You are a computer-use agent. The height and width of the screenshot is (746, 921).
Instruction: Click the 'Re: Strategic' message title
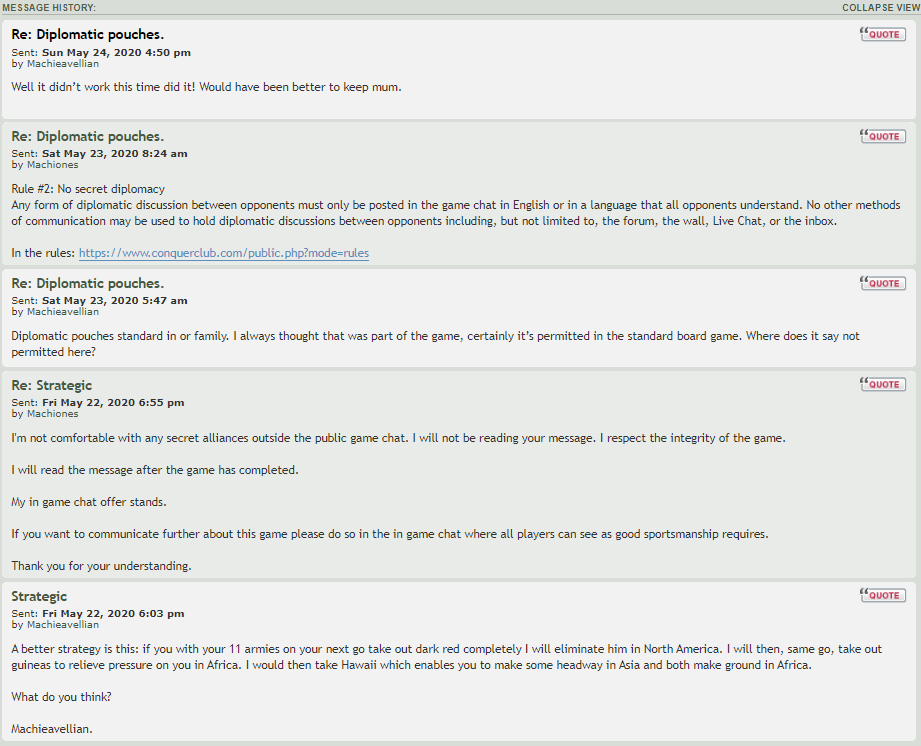[52, 385]
